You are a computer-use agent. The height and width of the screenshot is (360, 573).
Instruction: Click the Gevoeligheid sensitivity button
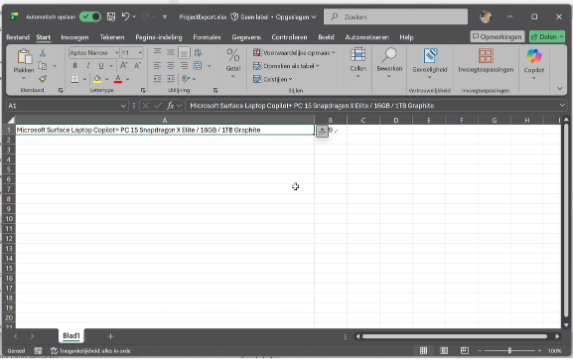tap(430, 63)
